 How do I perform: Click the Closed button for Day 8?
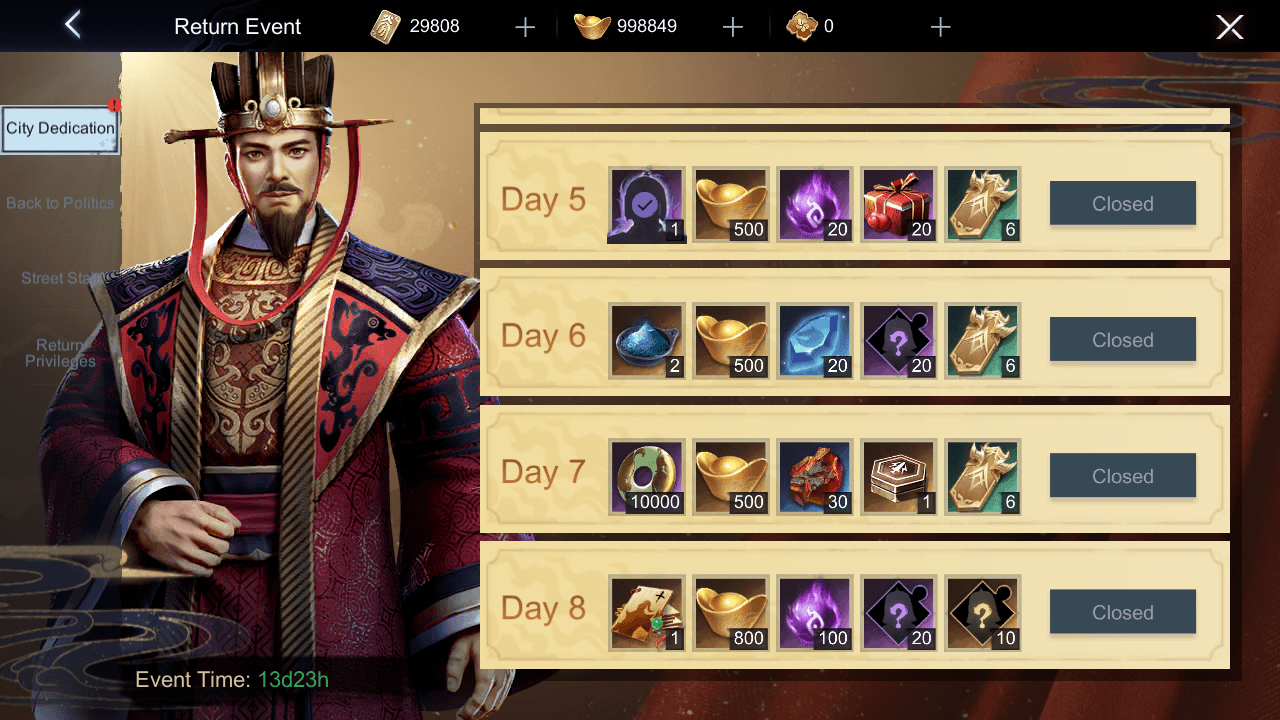[x=1122, y=612]
